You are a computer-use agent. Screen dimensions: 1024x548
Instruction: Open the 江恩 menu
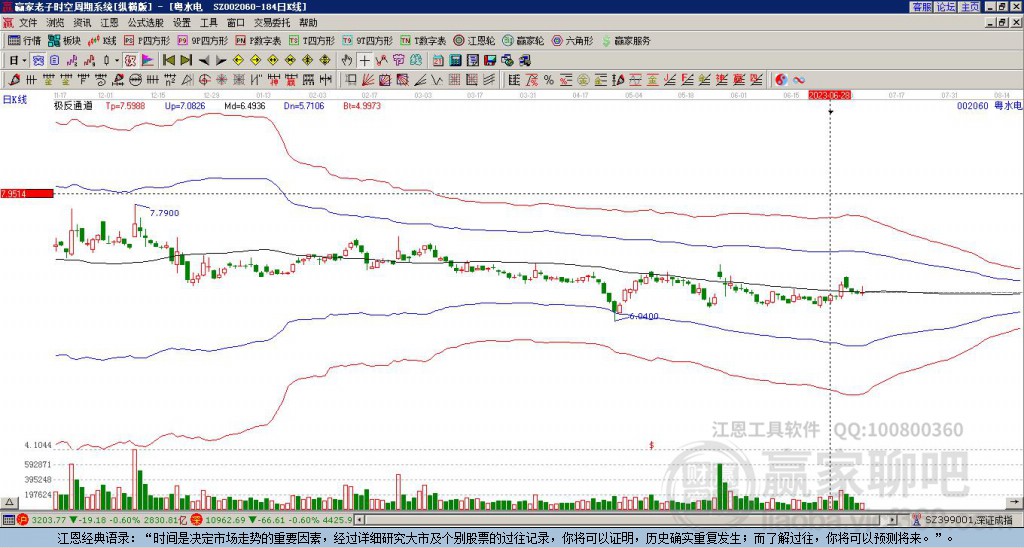click(x=109, y=23)
